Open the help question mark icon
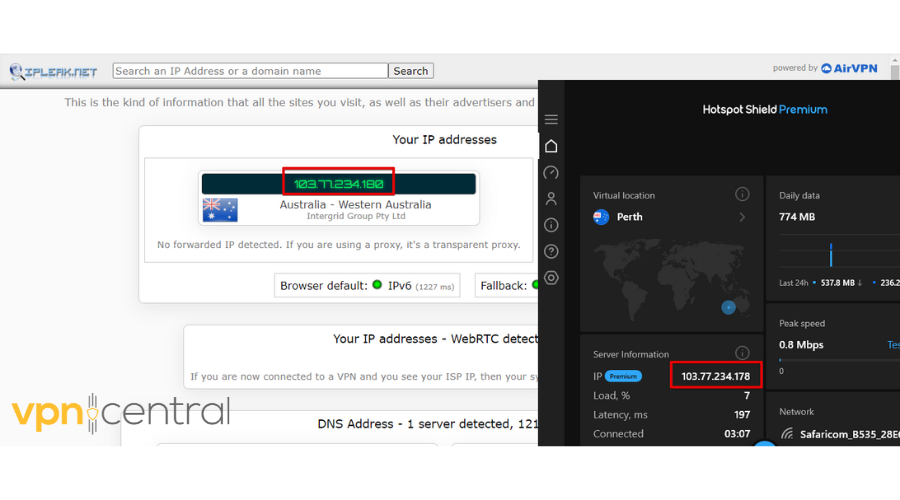This screenshot has height=500, width=900. pos(551,251)
